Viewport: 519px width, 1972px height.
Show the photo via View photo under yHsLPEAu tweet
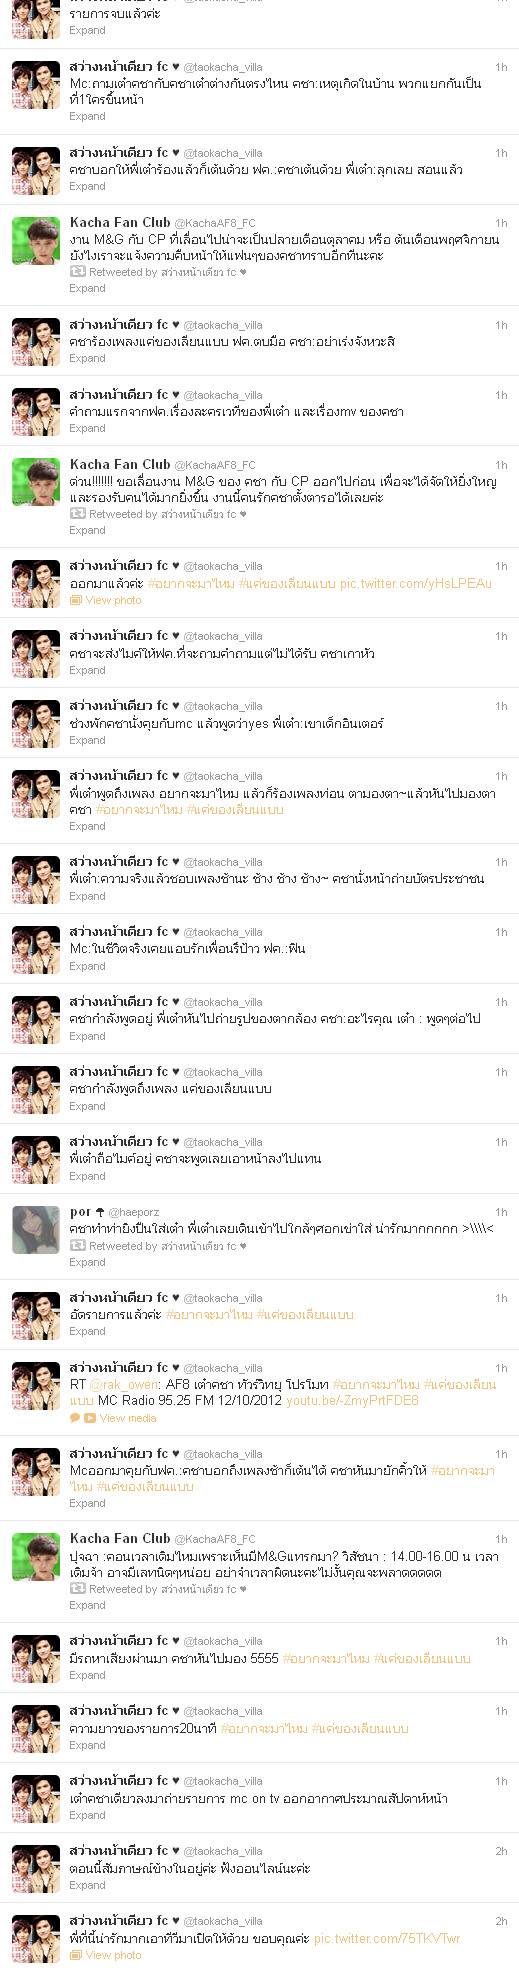pos(113,600)
